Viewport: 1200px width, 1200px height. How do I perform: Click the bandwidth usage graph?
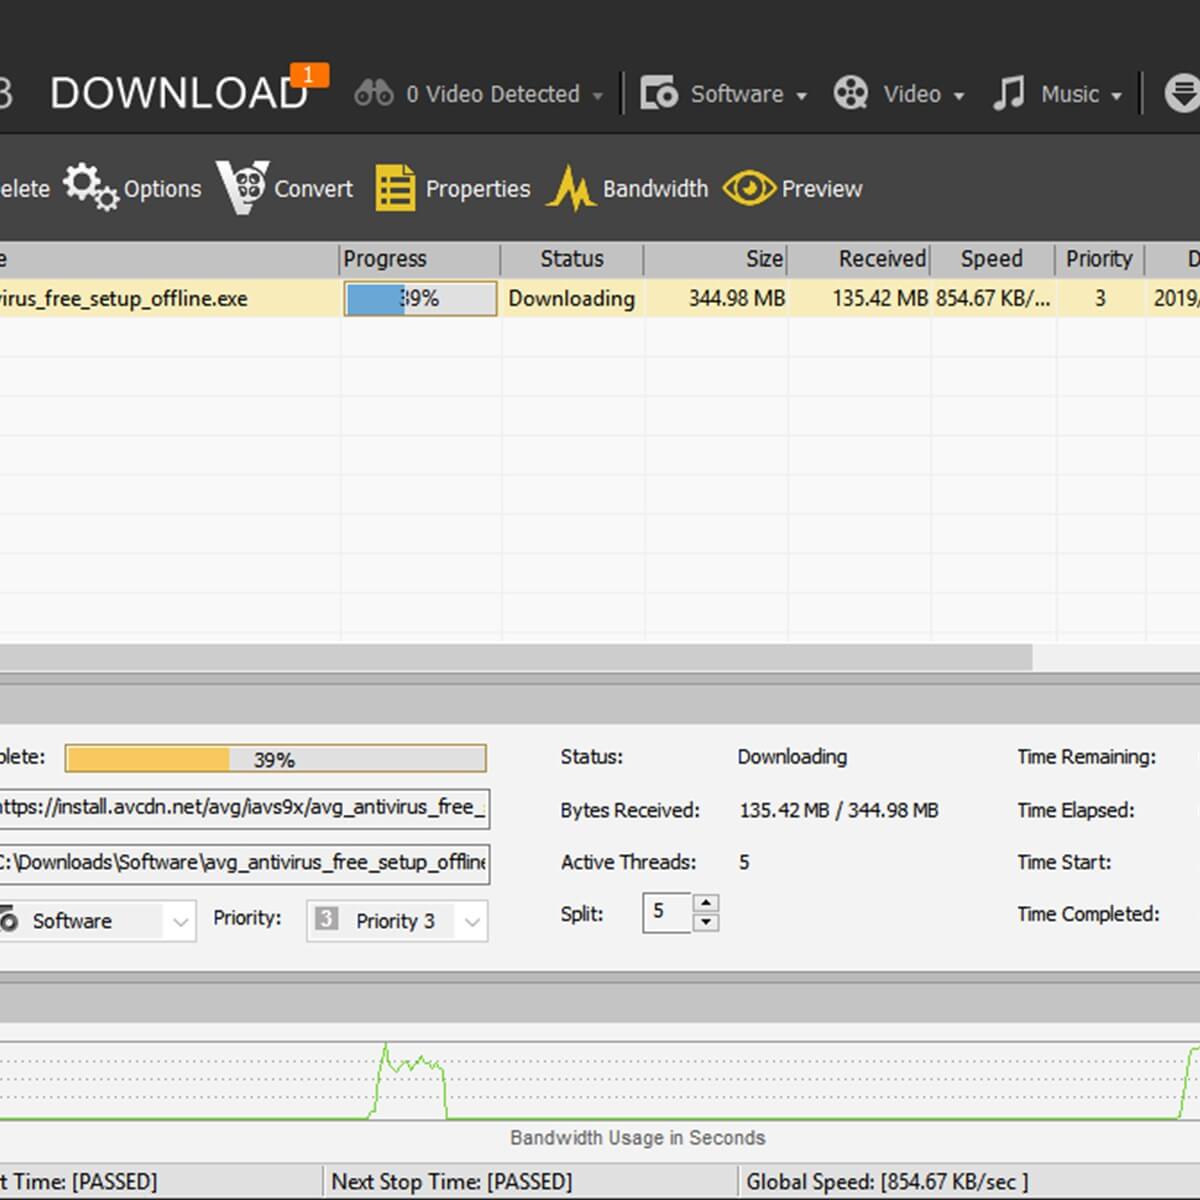600,1081
